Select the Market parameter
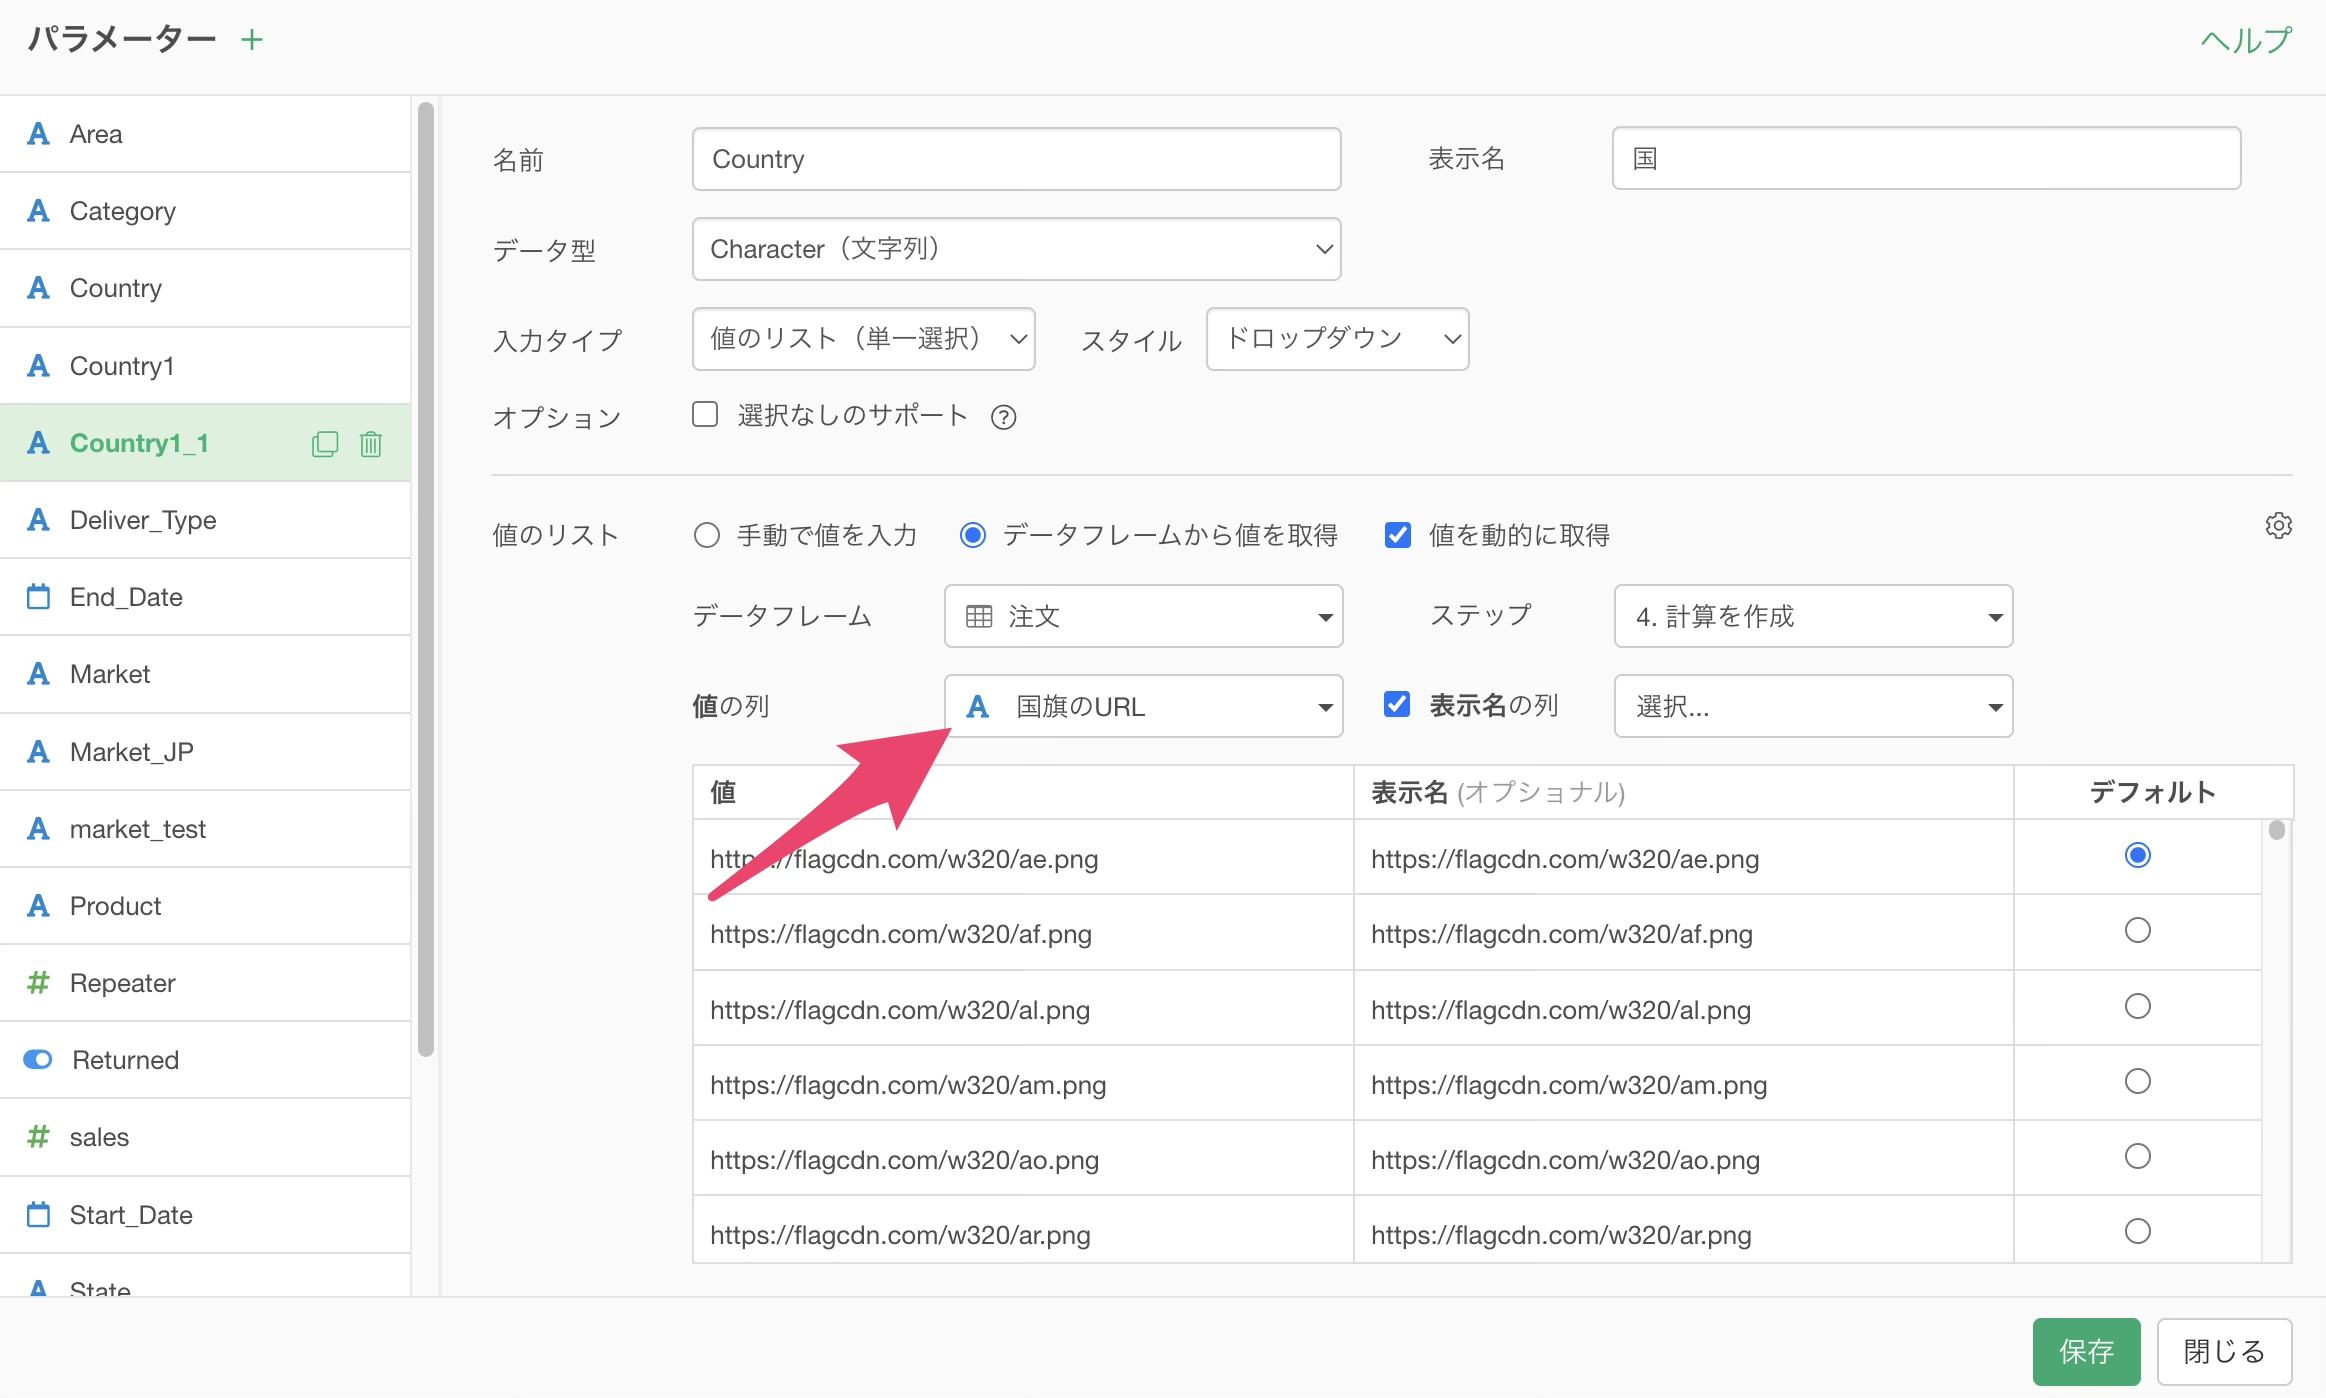The image size is (2326, 1398). click(x=205, y=674)
